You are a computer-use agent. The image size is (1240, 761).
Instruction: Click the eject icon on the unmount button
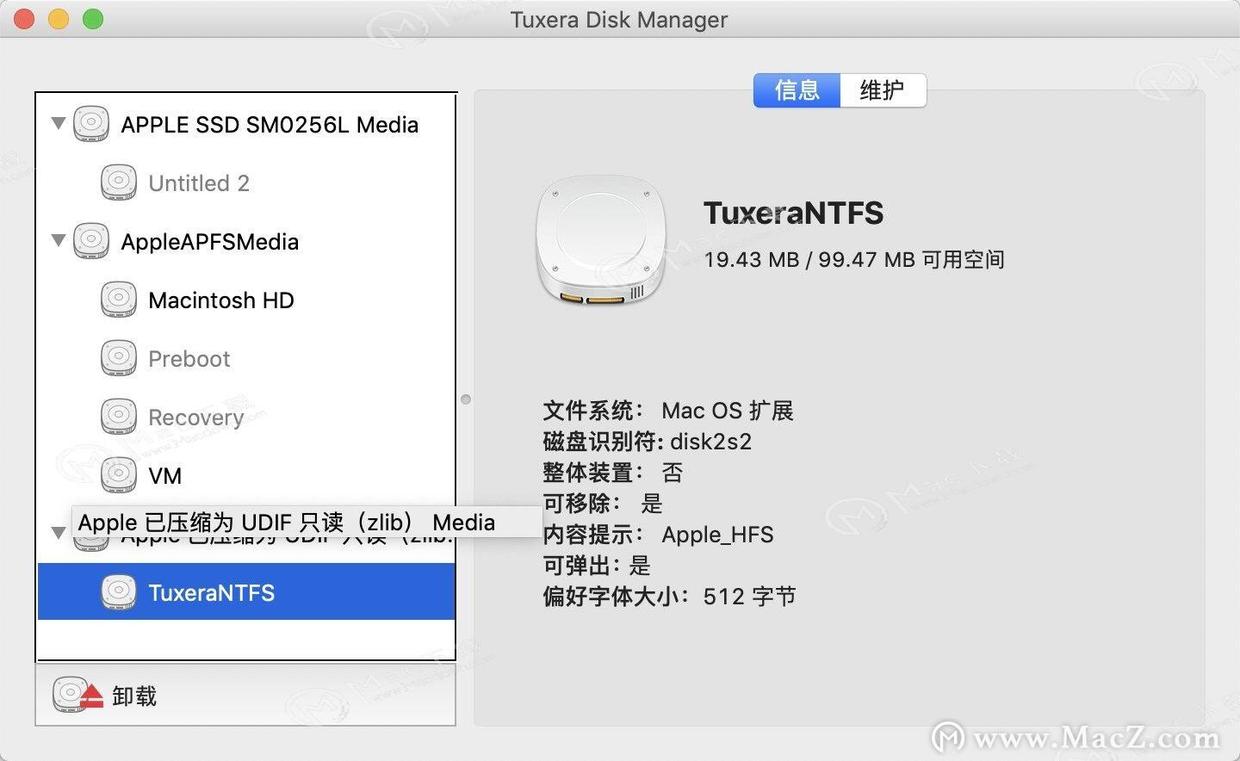click(x=91, y=697)
